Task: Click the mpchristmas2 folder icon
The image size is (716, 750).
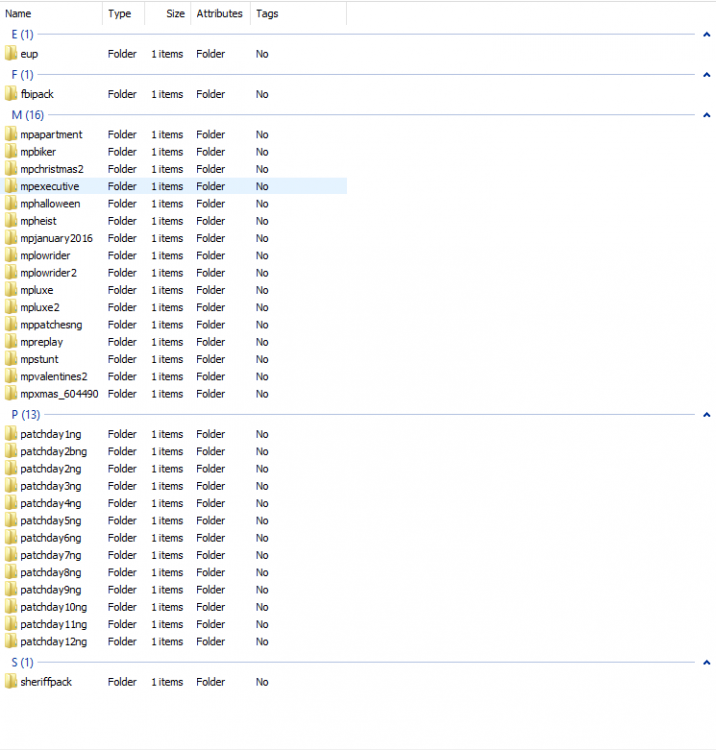Action: (x=11, y=168)
